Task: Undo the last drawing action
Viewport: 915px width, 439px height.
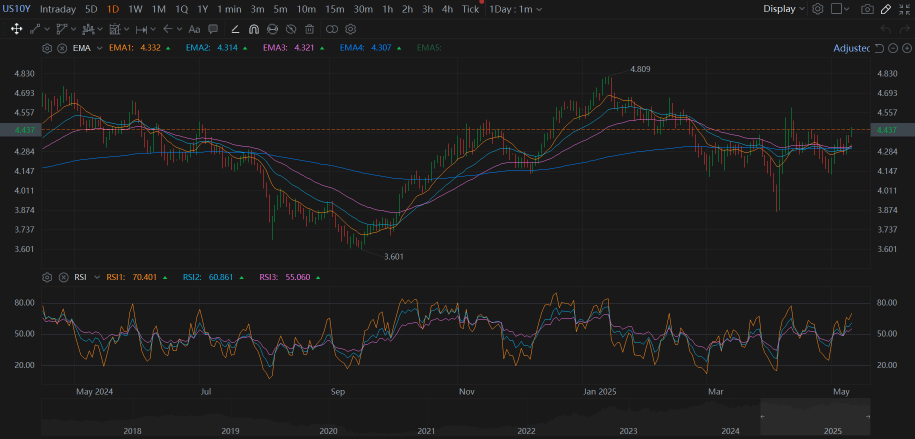Action: coord(886,29)
